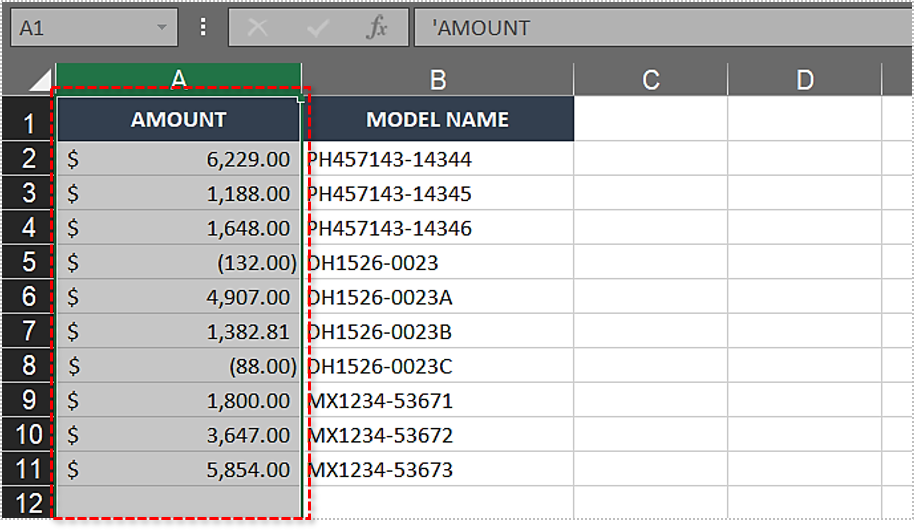This screenshot has height=532, width=914.
Task: Select row 12 header
Action: (27, 502)
